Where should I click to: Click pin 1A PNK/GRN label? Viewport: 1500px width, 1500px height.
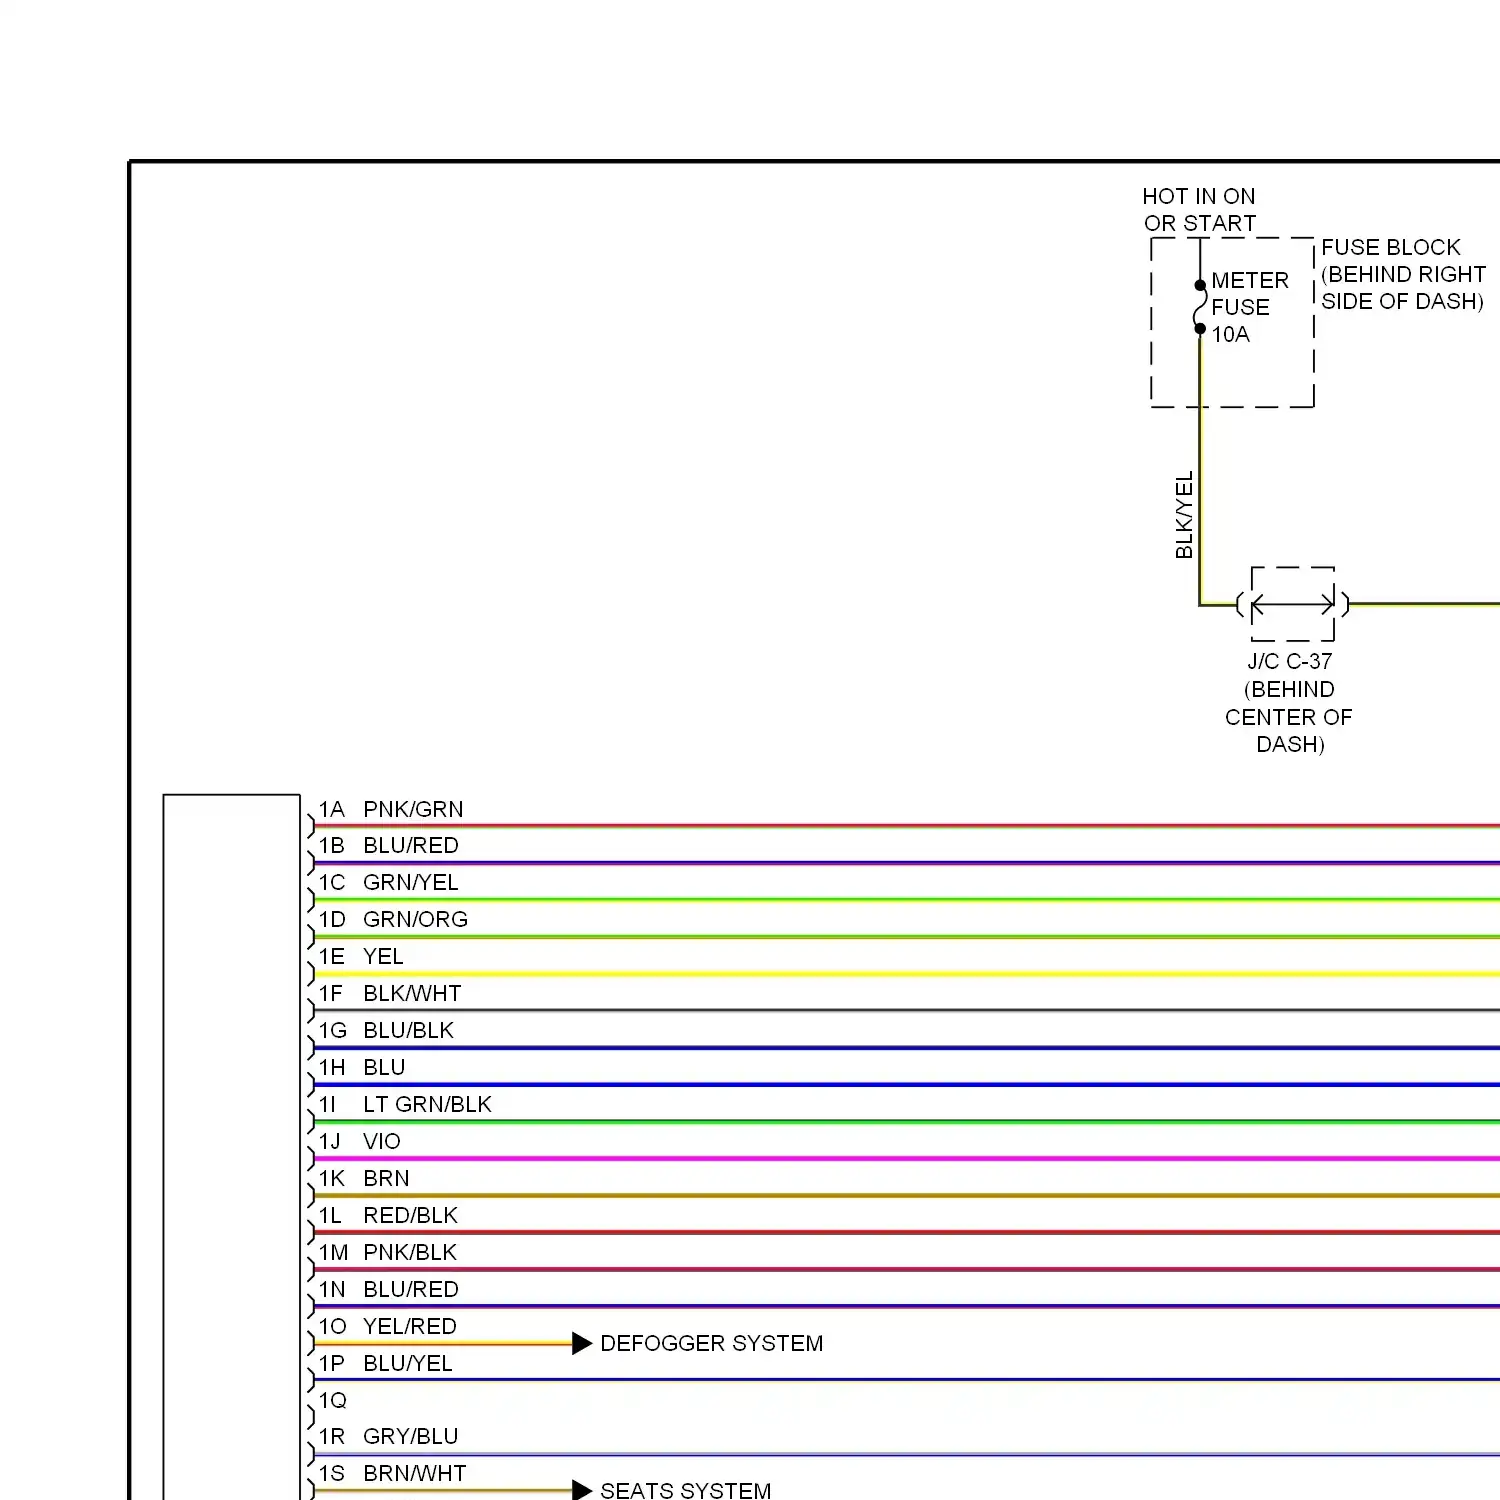pyautogui.click(x=391, y=809)
